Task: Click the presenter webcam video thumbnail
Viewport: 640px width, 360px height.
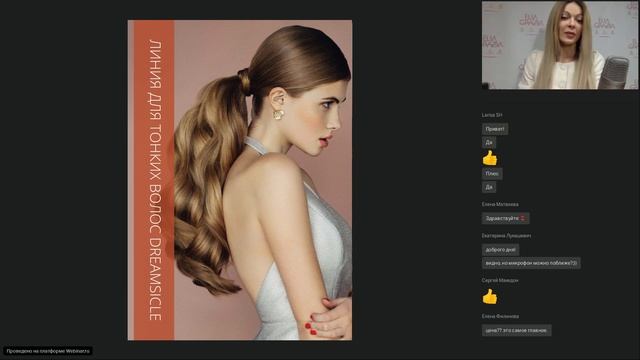Action: click(x=560, y=45)
